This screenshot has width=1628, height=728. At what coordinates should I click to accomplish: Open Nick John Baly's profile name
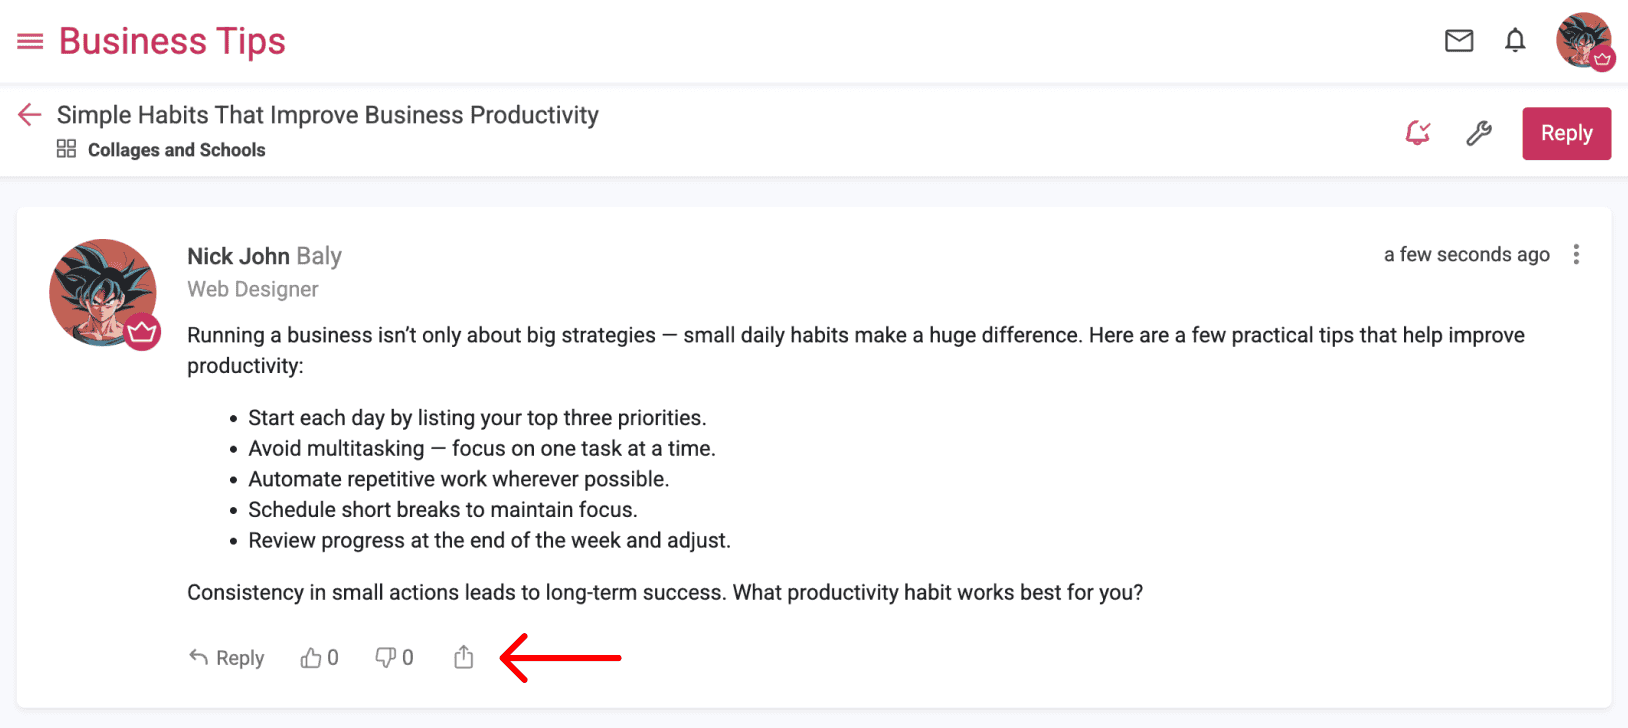pyautogui.click(x=264, y=256)
